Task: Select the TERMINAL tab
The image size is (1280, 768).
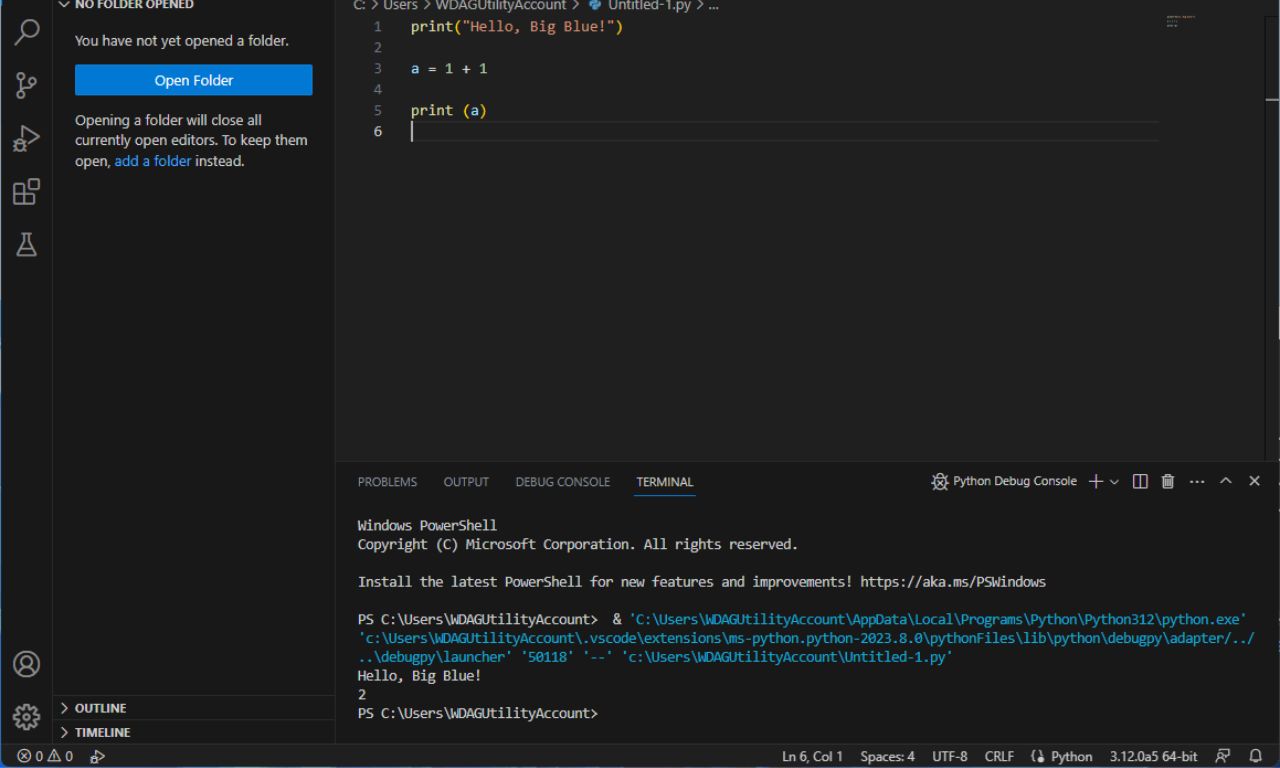Action: [x=664, y=482]
